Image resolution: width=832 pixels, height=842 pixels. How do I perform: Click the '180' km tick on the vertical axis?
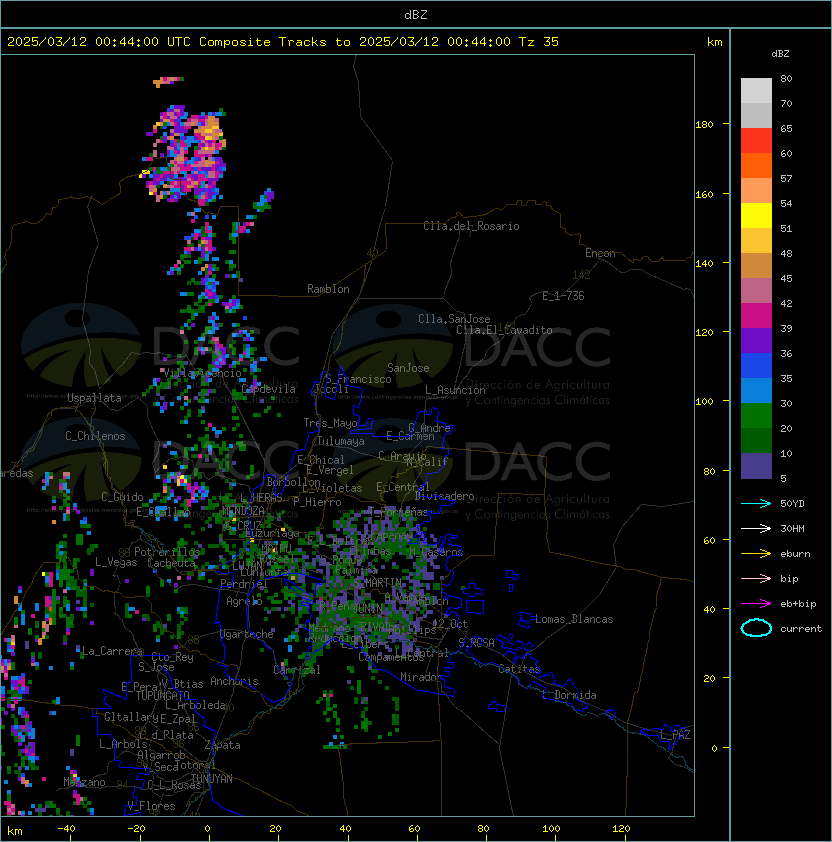click(x=704, y=125)
